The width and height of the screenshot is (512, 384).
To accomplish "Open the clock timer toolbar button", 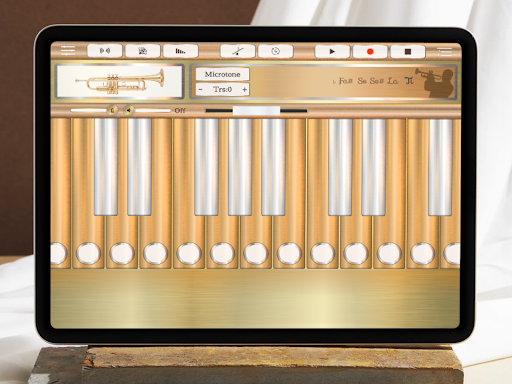I will coord(275,51).
